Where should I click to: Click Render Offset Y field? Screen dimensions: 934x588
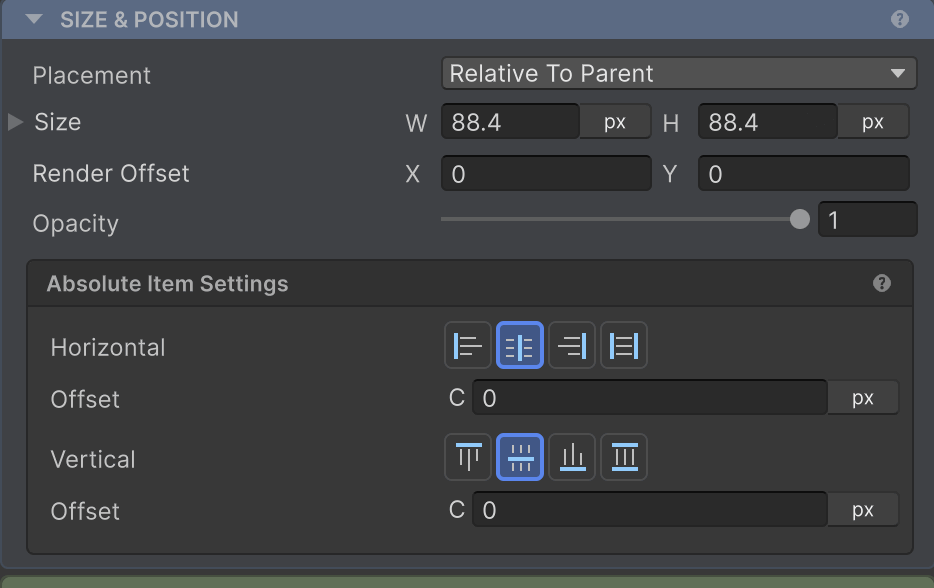pos(804,173)
